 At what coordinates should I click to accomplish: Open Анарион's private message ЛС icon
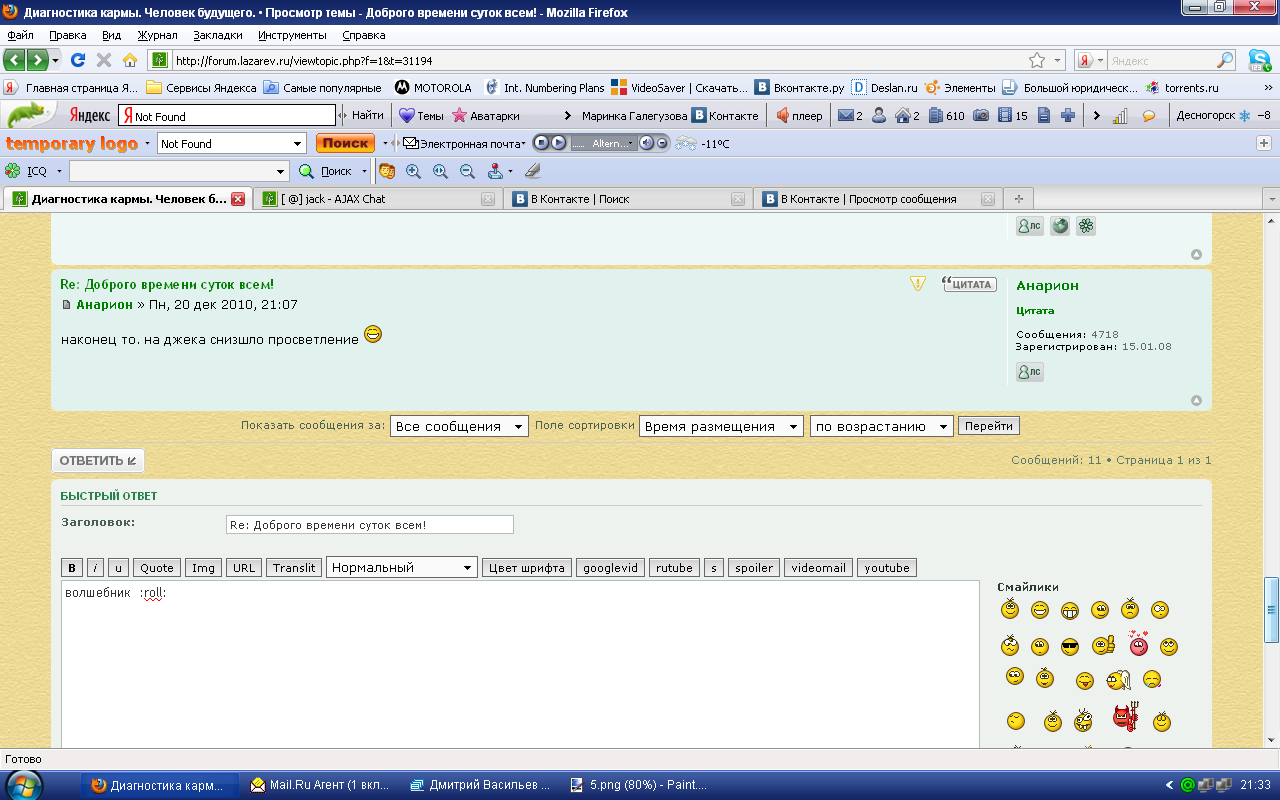click(x=1029, y=372)
